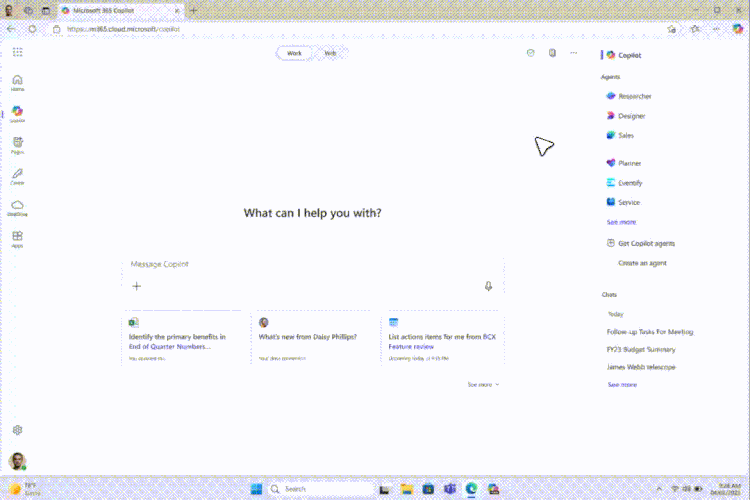Image resolution: width=750 pixels, height=500 pixels.
Task: Switch to Web mode toggle
Action: pos(331,53)
